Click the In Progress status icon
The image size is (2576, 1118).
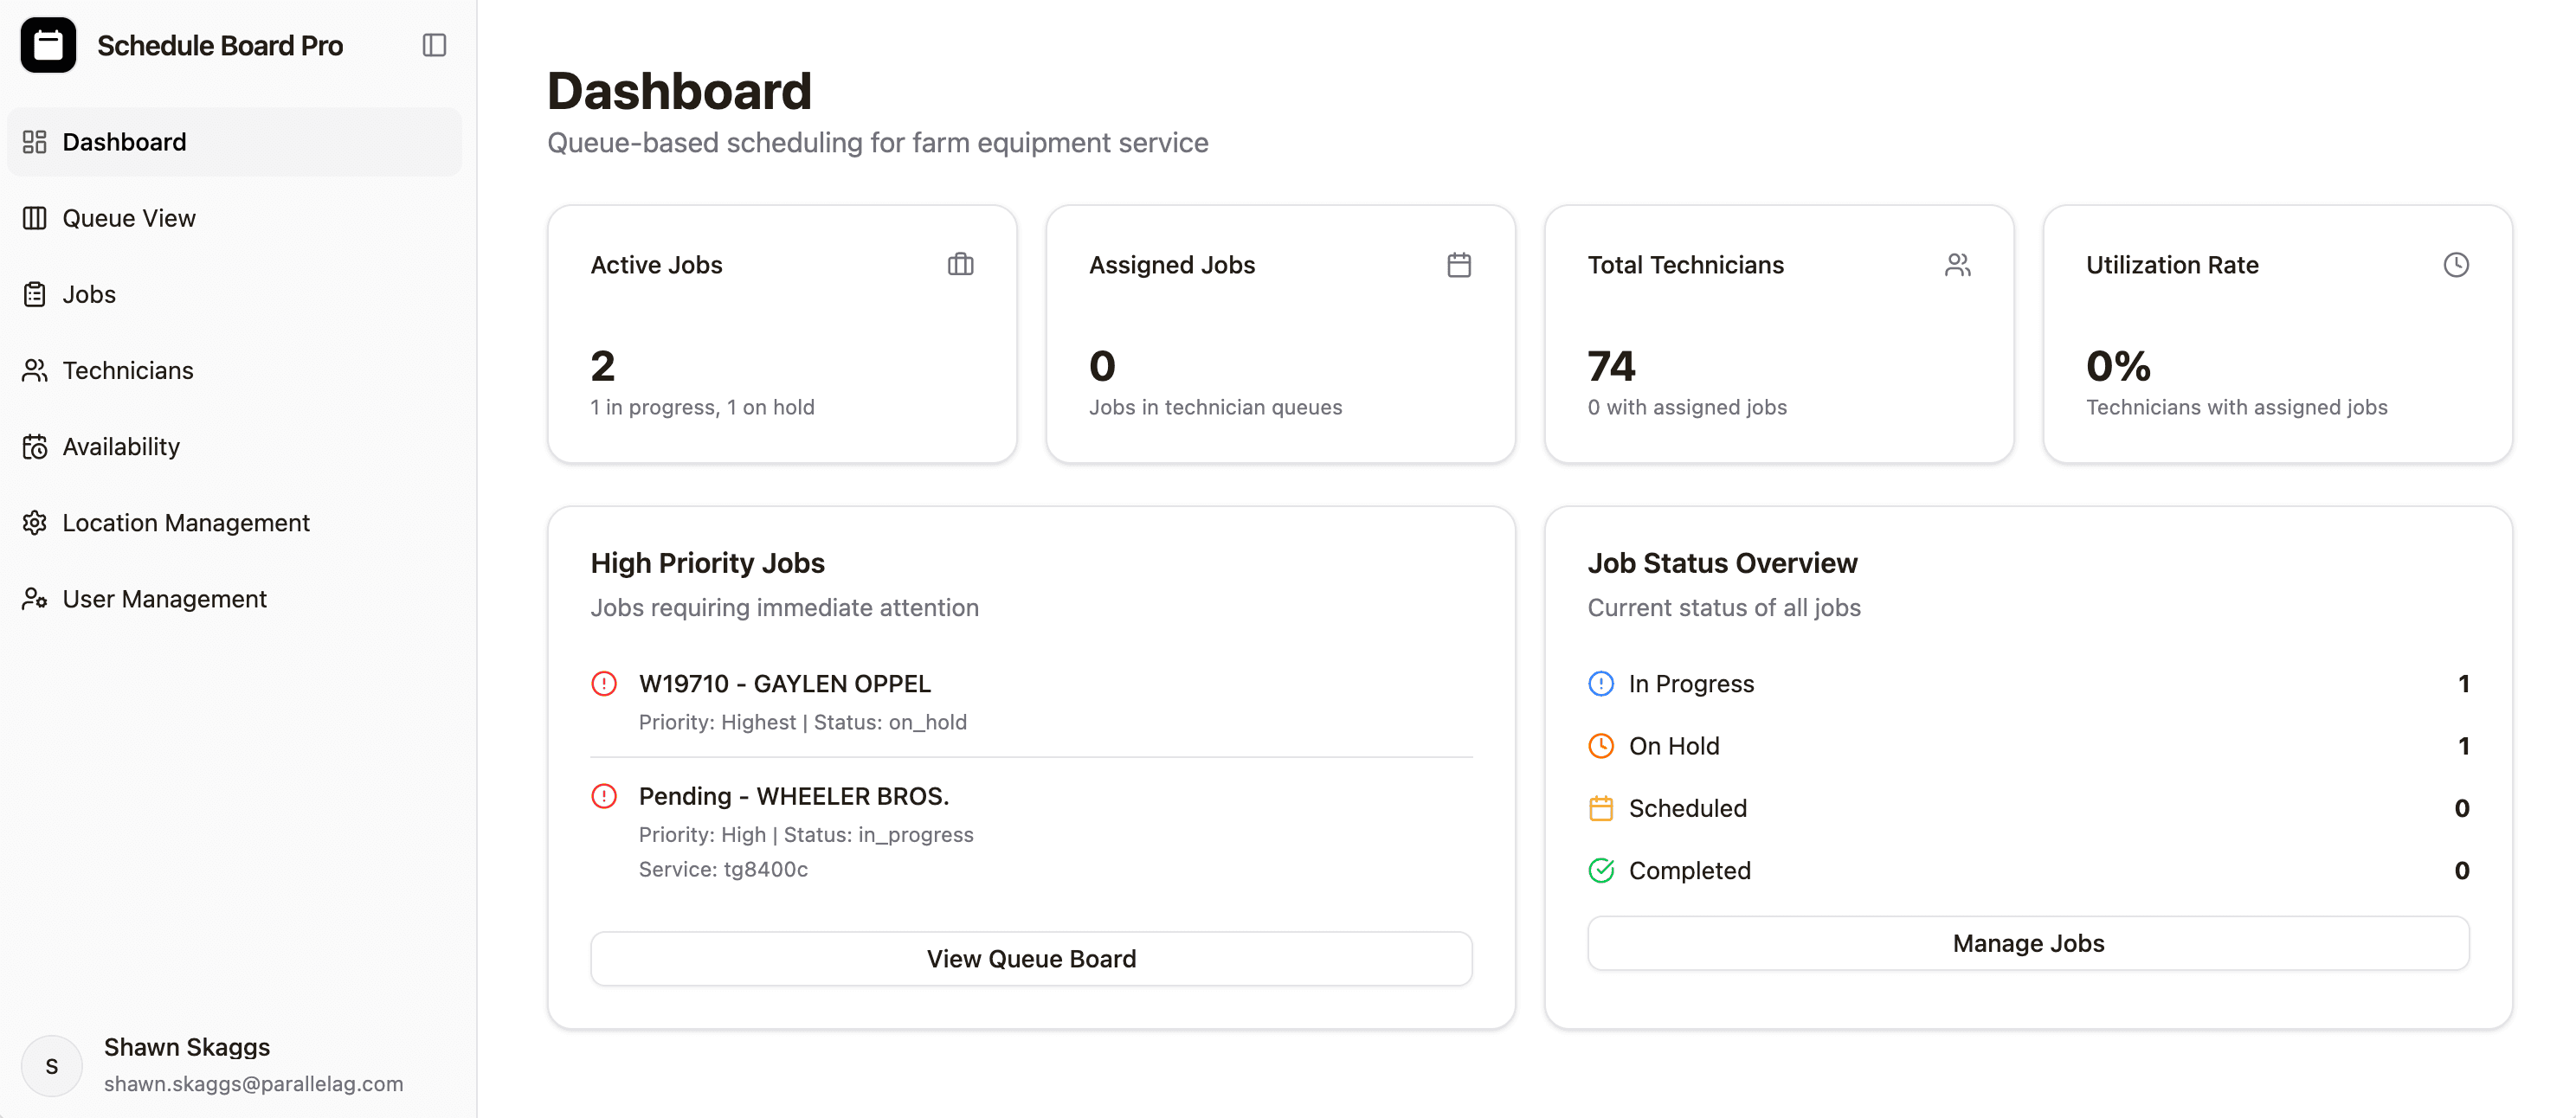click(1601, 683)
